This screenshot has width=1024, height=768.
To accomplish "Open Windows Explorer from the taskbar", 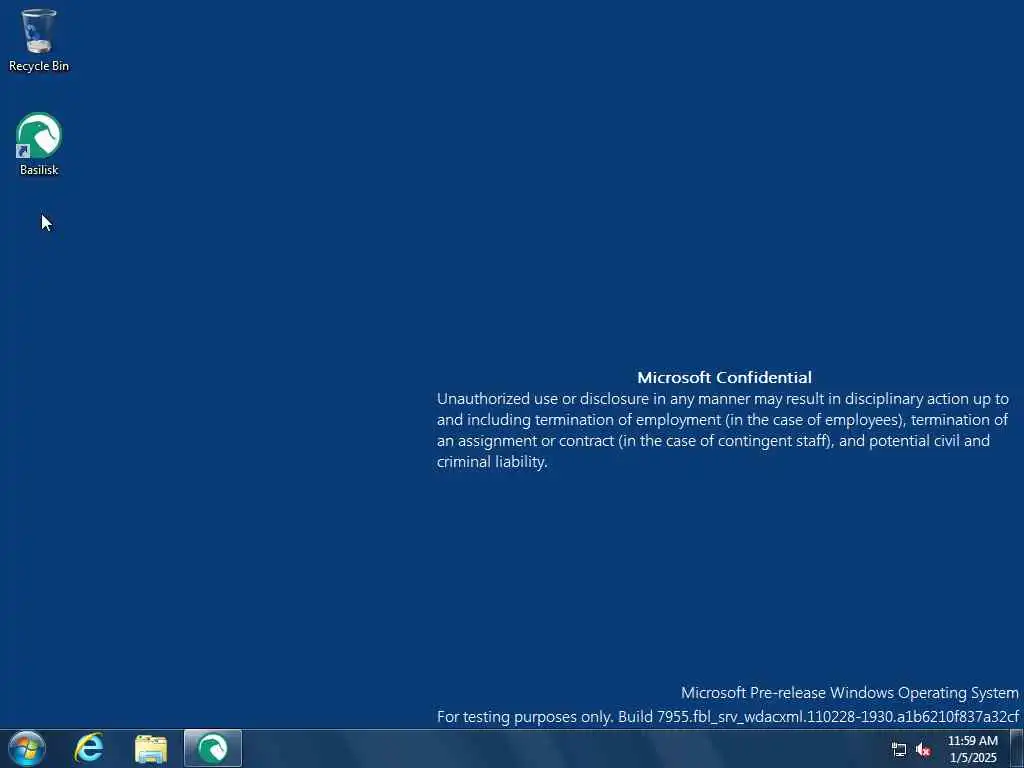I will point(151,748).
